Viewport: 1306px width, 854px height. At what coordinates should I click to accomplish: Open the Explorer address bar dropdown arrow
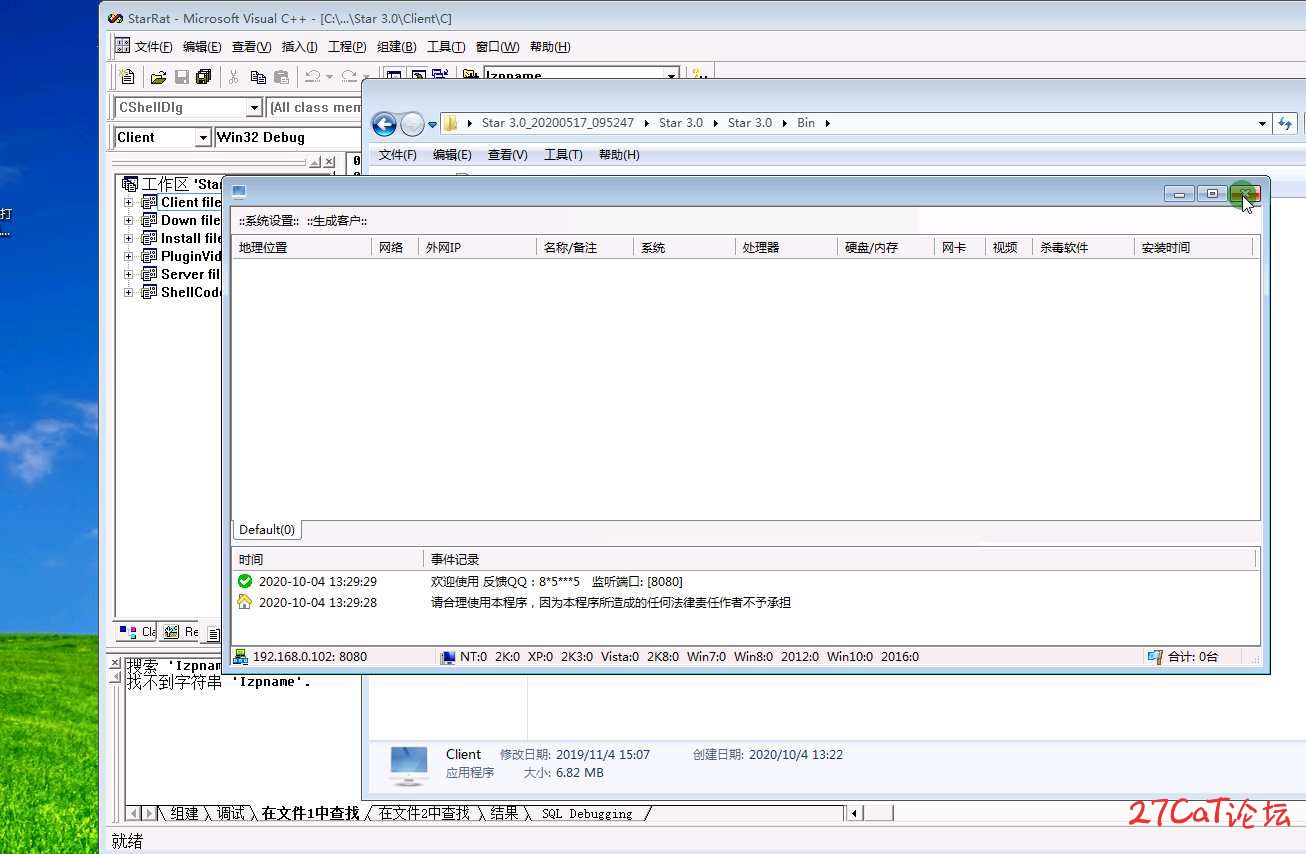[x=1262, y=123]
